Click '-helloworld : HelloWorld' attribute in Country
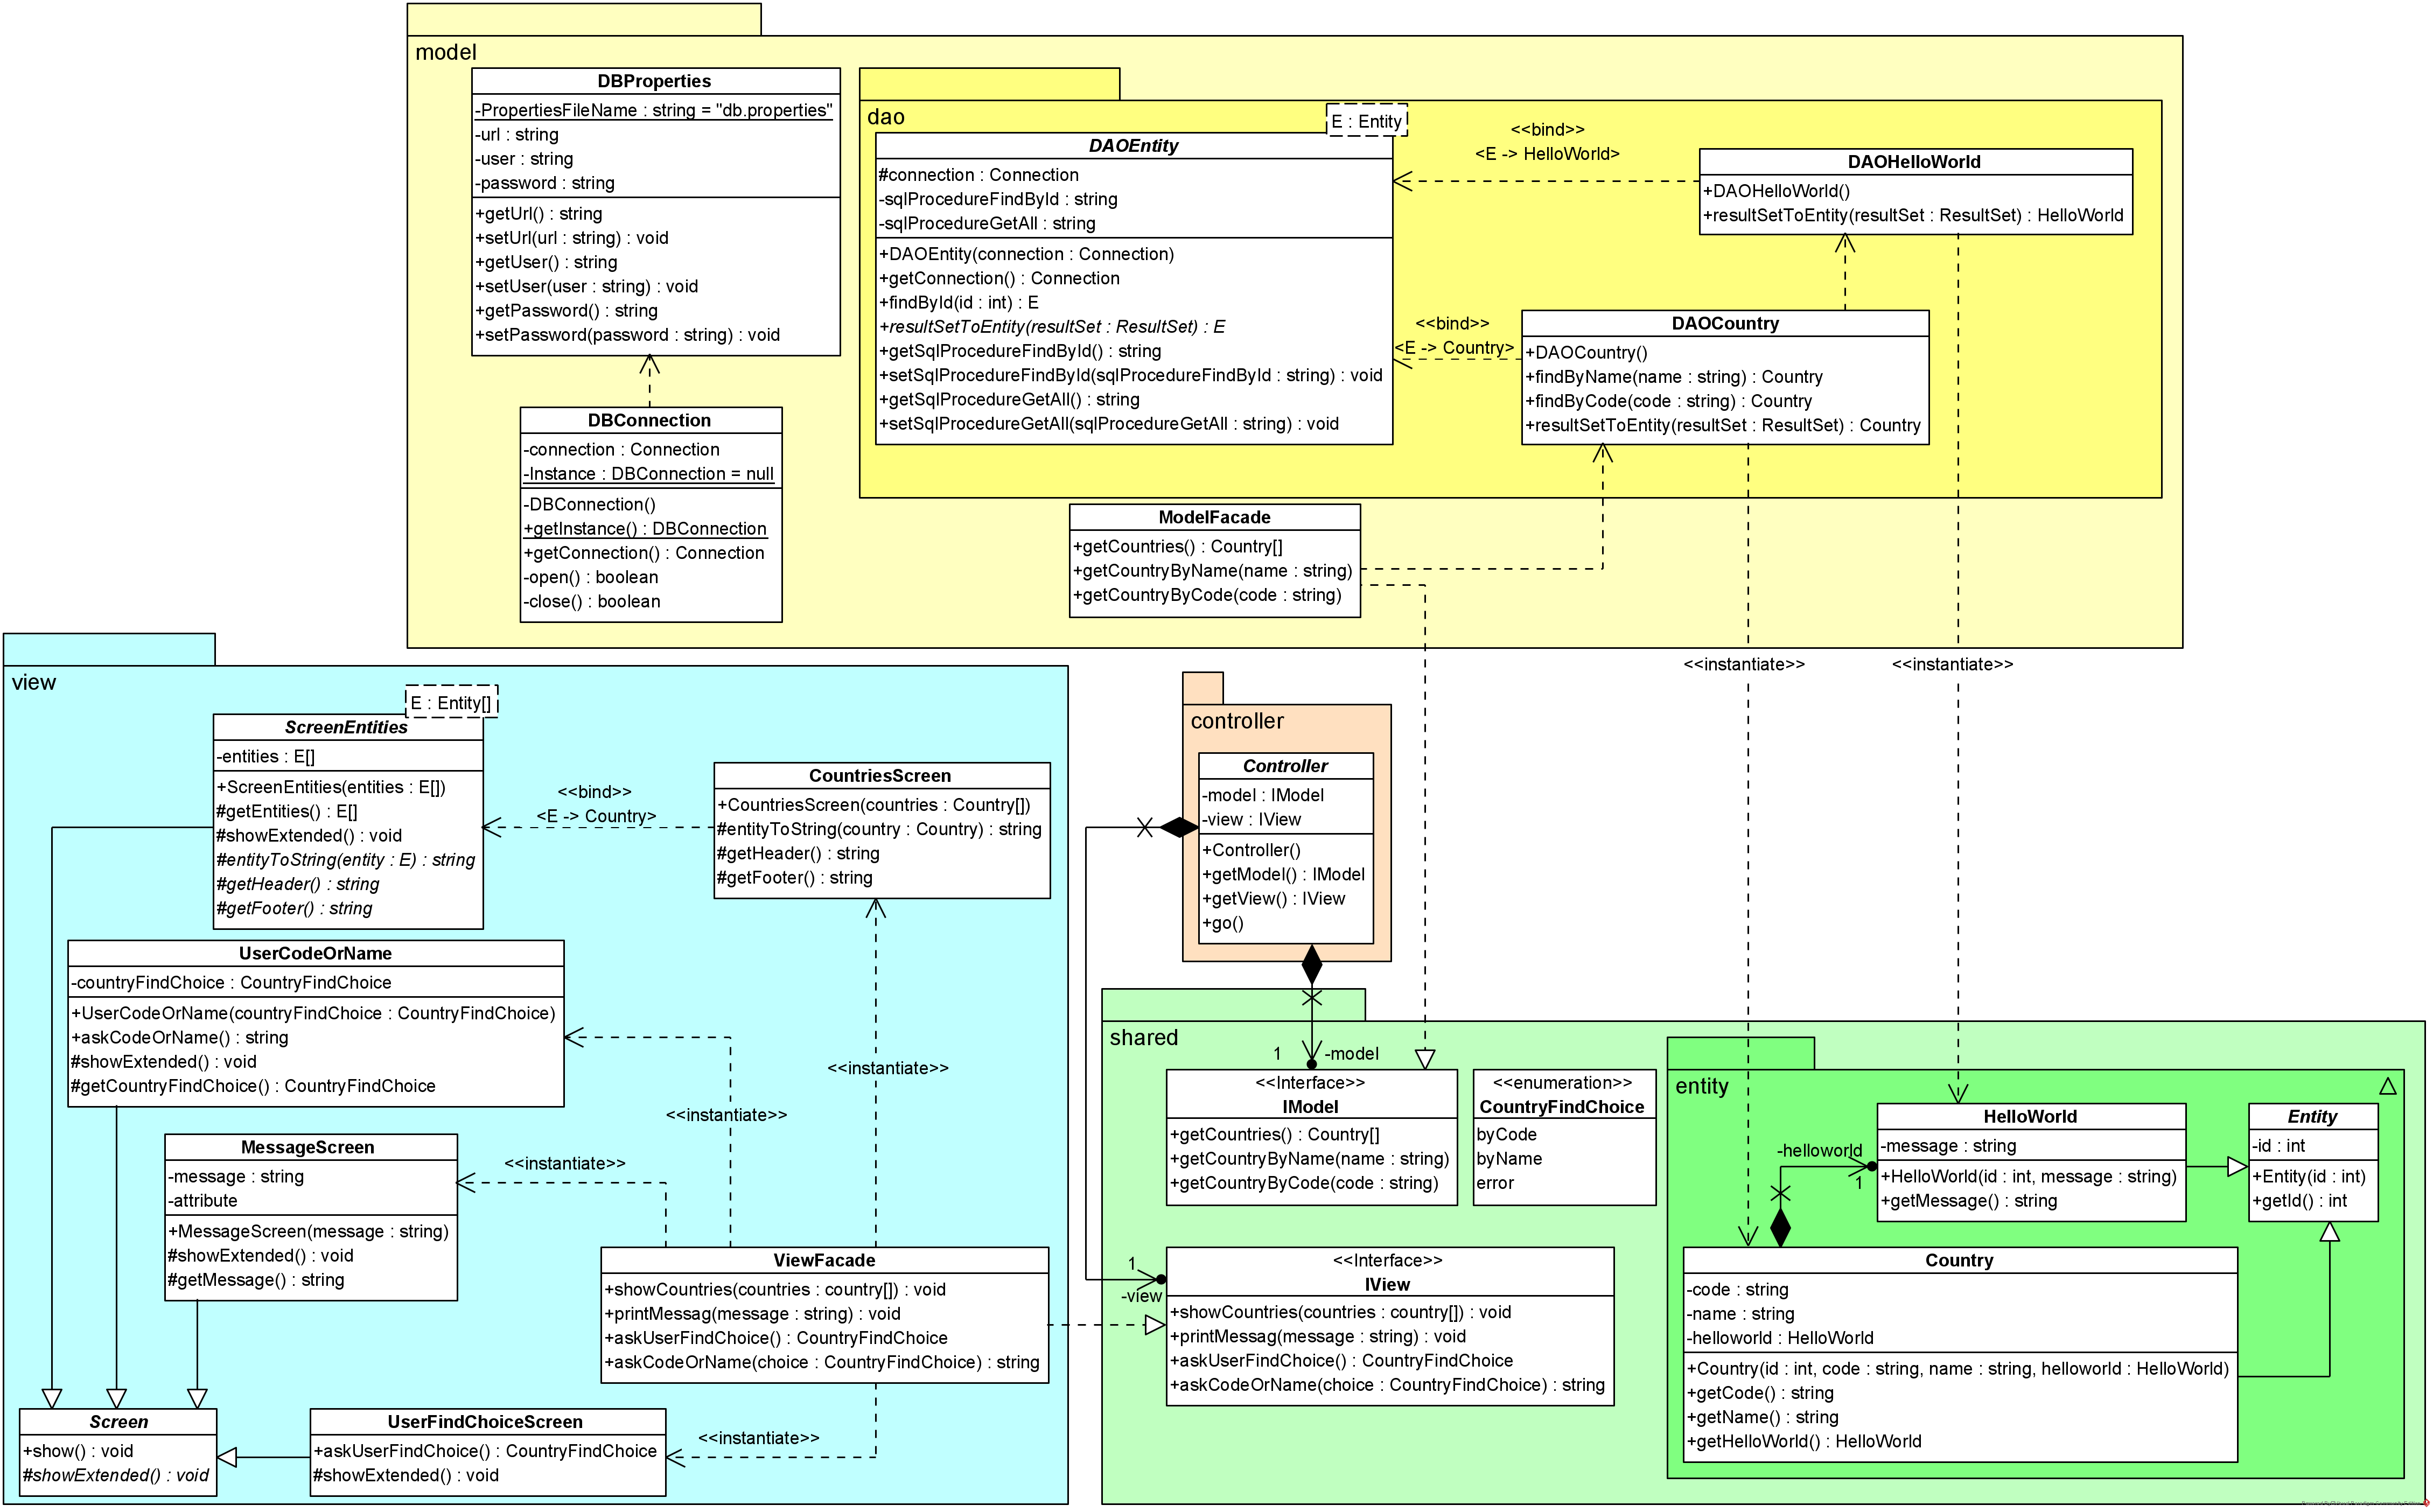The image size is (2433, 1512). (x=1780, y=1338)
